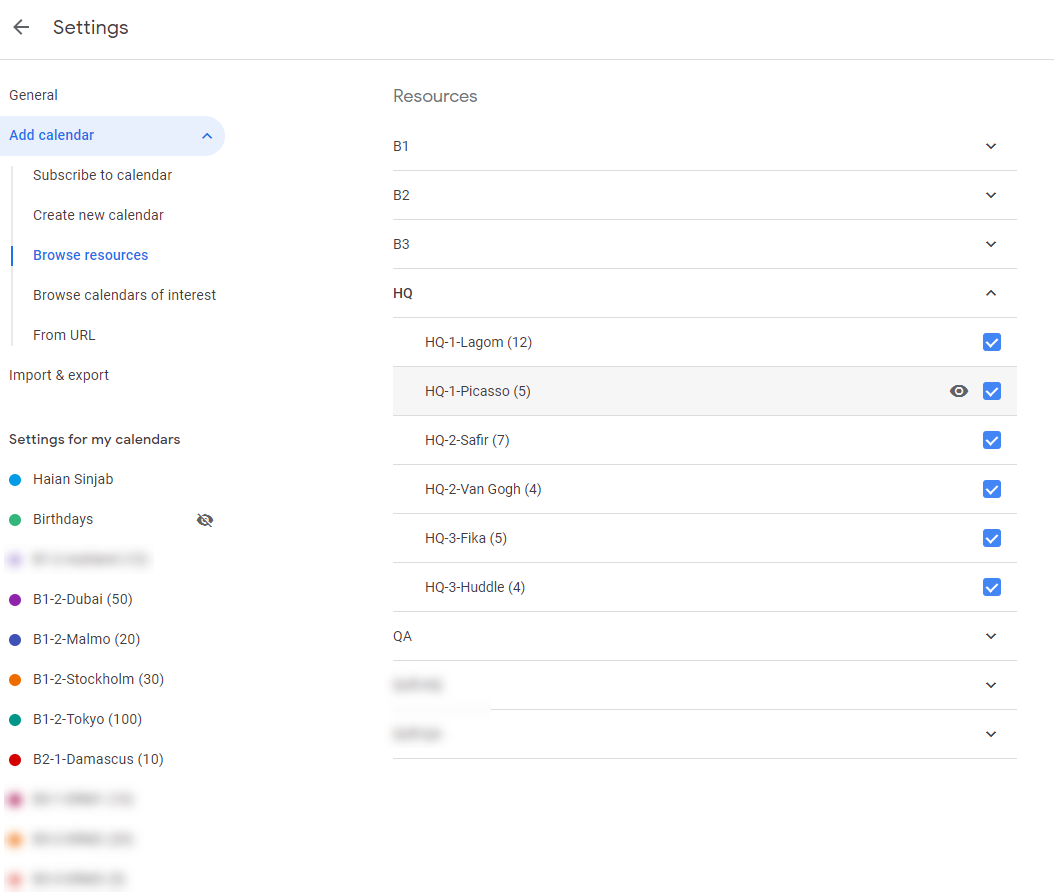Switch to the General settings section
The height and width of the screenshot is (894, 1054).
[x=33, y=95]
